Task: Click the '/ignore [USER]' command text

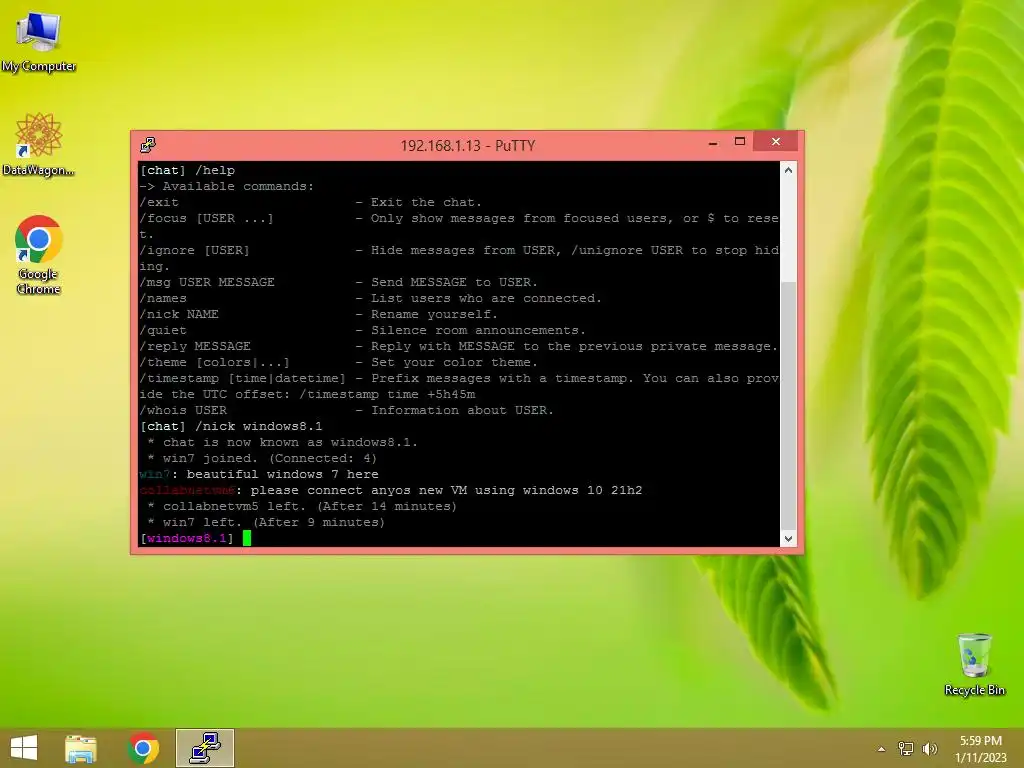Action: 195,250
